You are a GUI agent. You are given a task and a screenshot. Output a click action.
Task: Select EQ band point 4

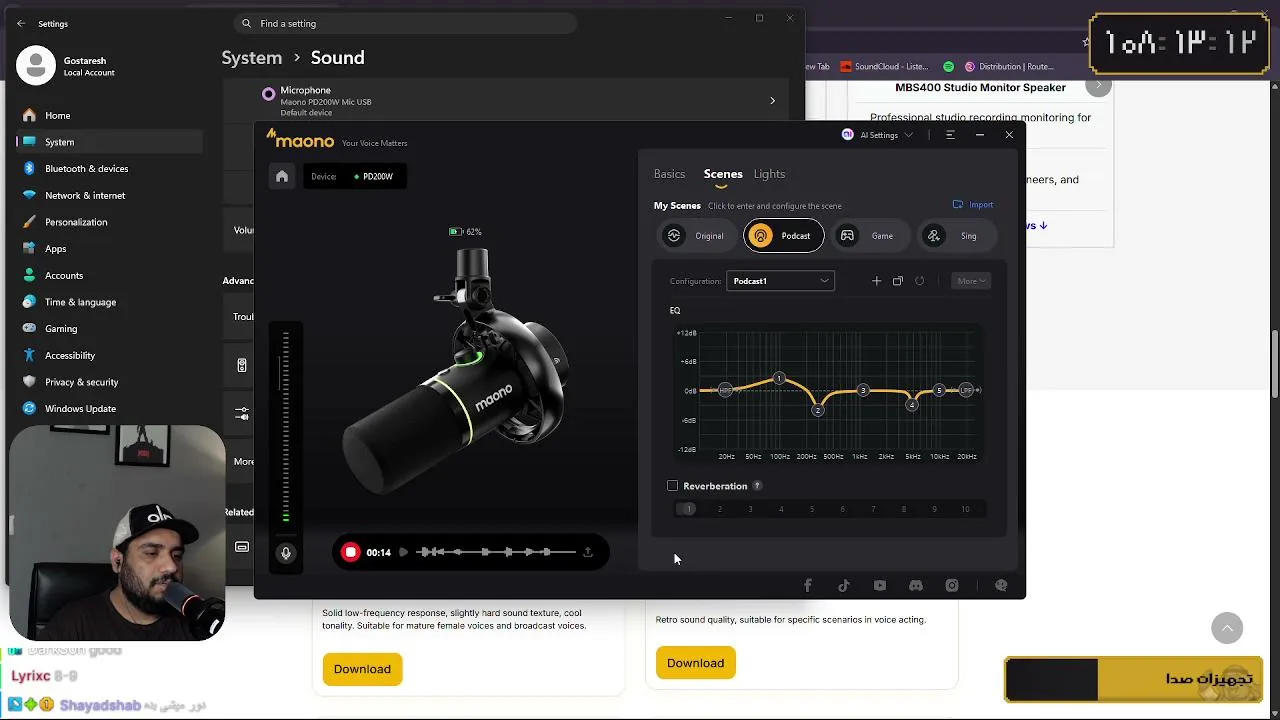(x=911, y=404)
